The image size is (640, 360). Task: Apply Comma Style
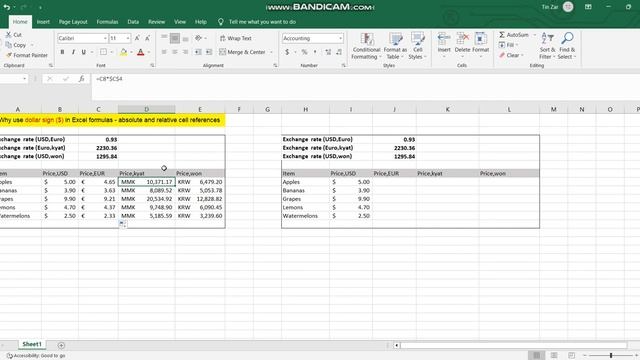point(315,52)
